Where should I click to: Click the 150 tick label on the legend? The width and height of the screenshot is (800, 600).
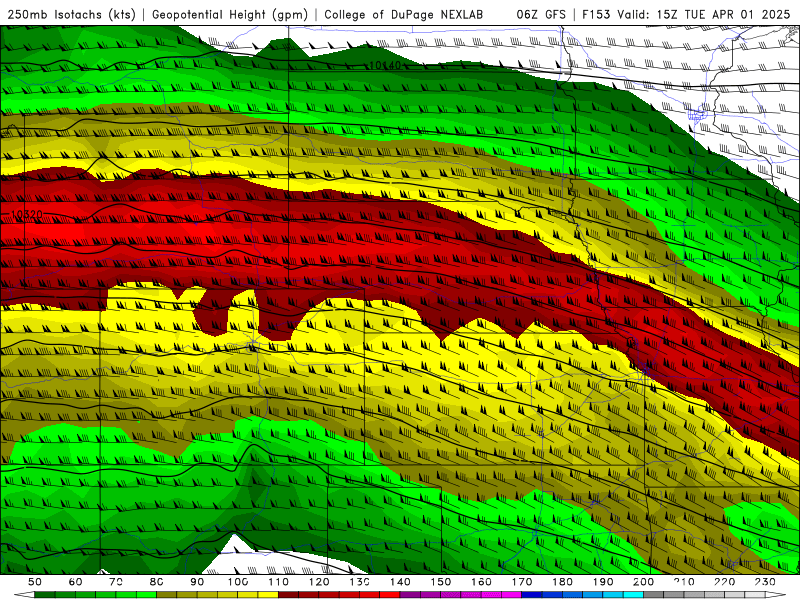coord(440,582)
